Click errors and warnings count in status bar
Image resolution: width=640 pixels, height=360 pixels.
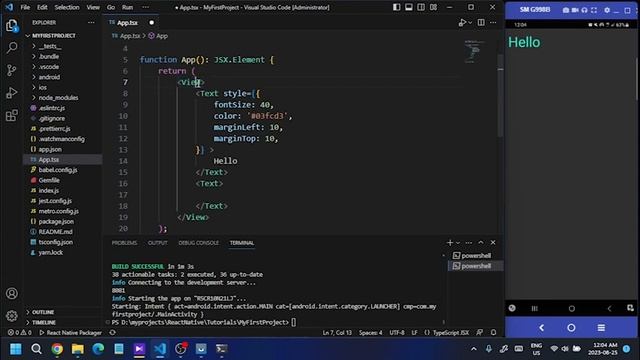pos(19,333)
